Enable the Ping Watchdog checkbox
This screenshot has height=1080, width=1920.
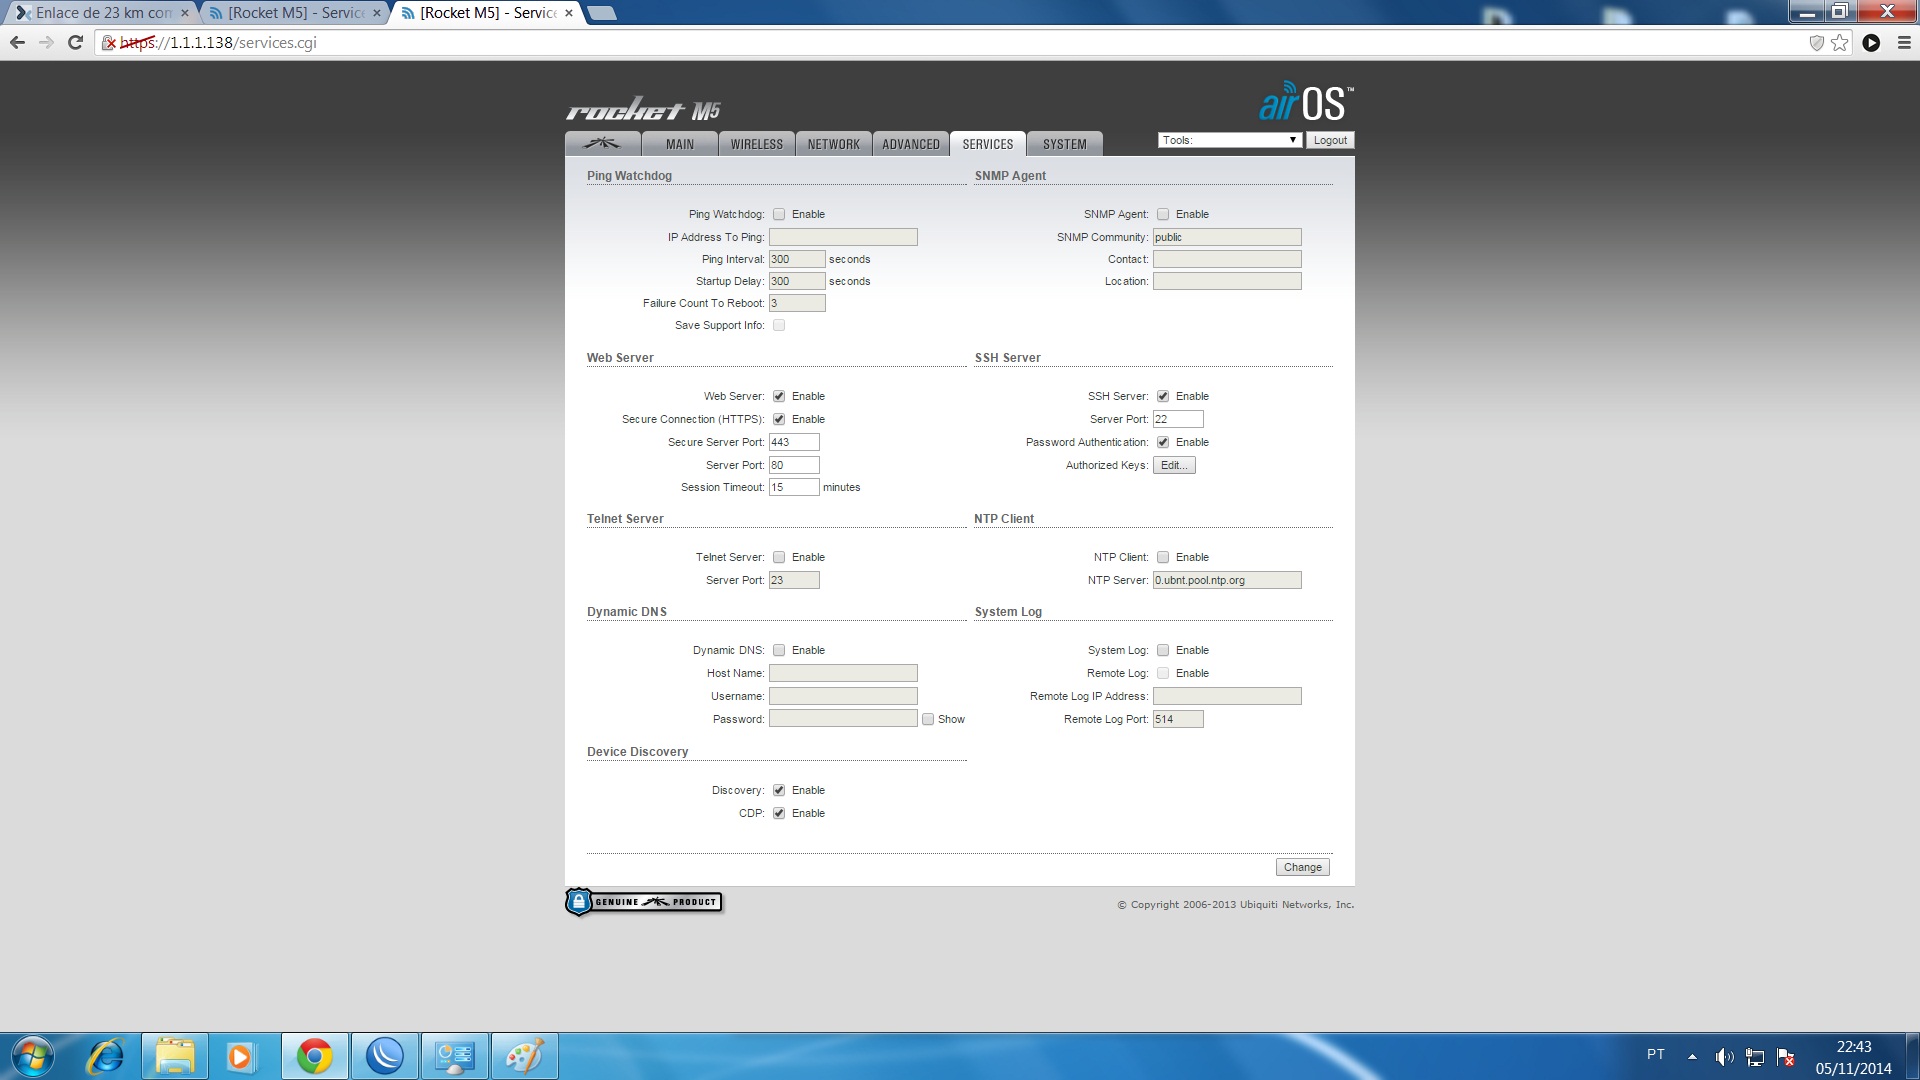(x=779, y=214)
